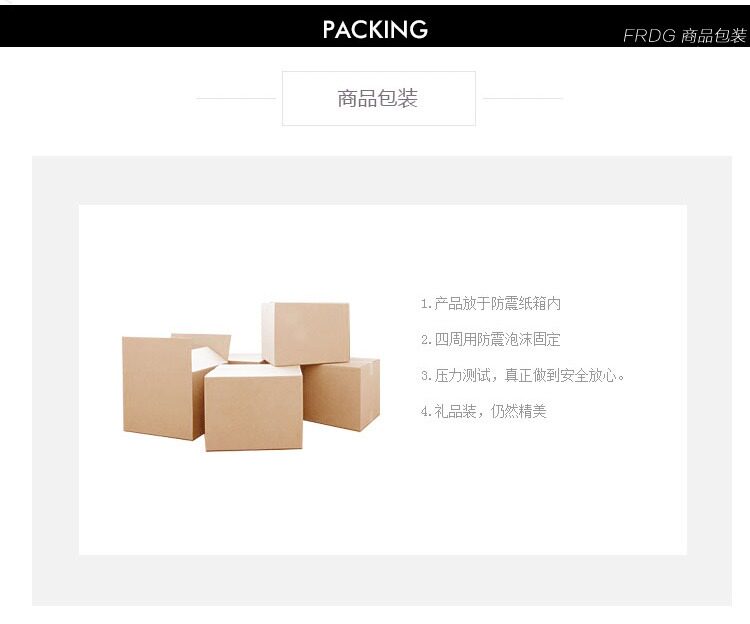Click the line right of 商品包装 heading

(x=523, y=99)
